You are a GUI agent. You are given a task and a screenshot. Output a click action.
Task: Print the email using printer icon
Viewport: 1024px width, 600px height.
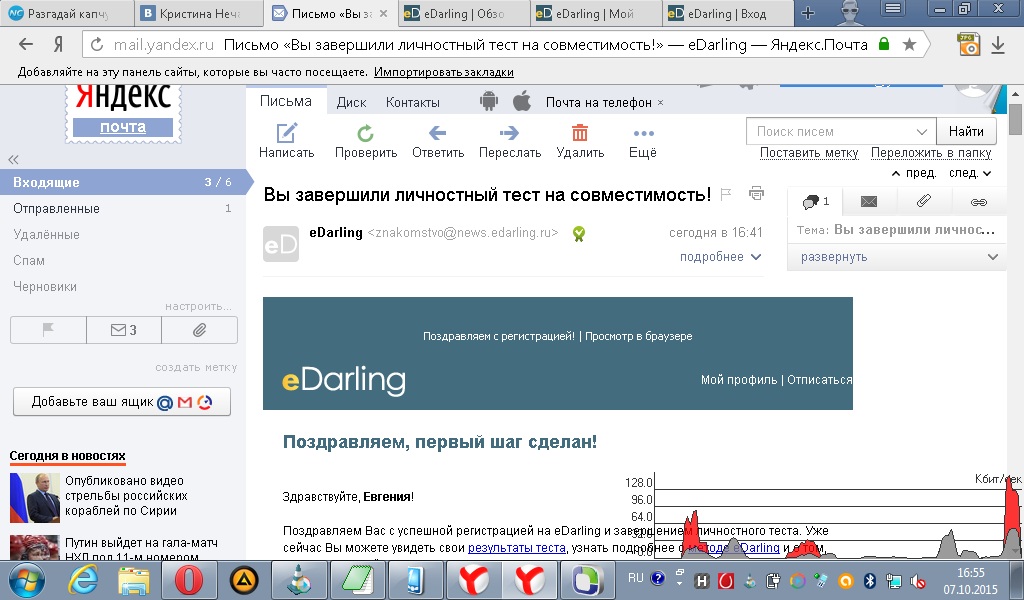[x=756, y=193]
